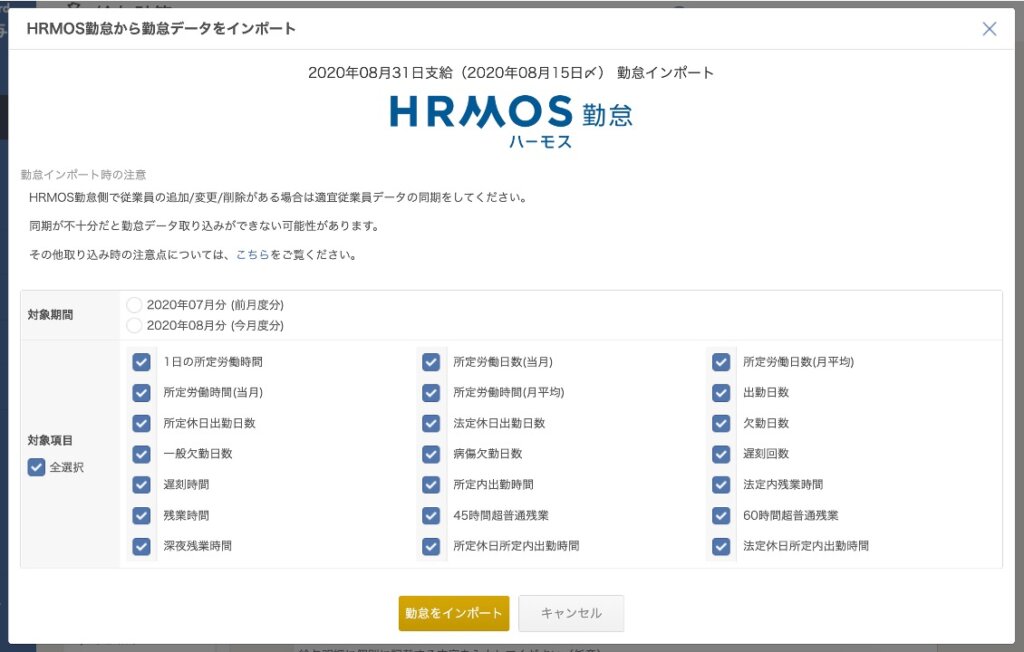
Task: Uncheck the 残業時間 checkbox
Action: pos(142,516)
